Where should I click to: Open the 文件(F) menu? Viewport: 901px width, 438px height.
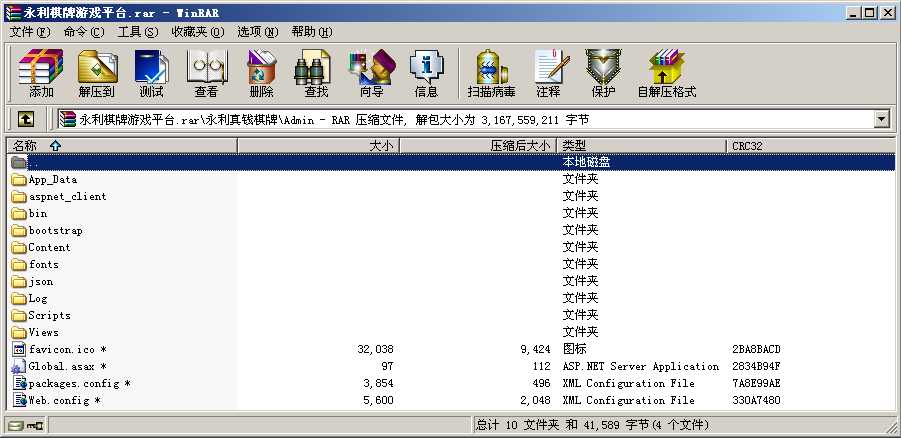click(30, 32)
